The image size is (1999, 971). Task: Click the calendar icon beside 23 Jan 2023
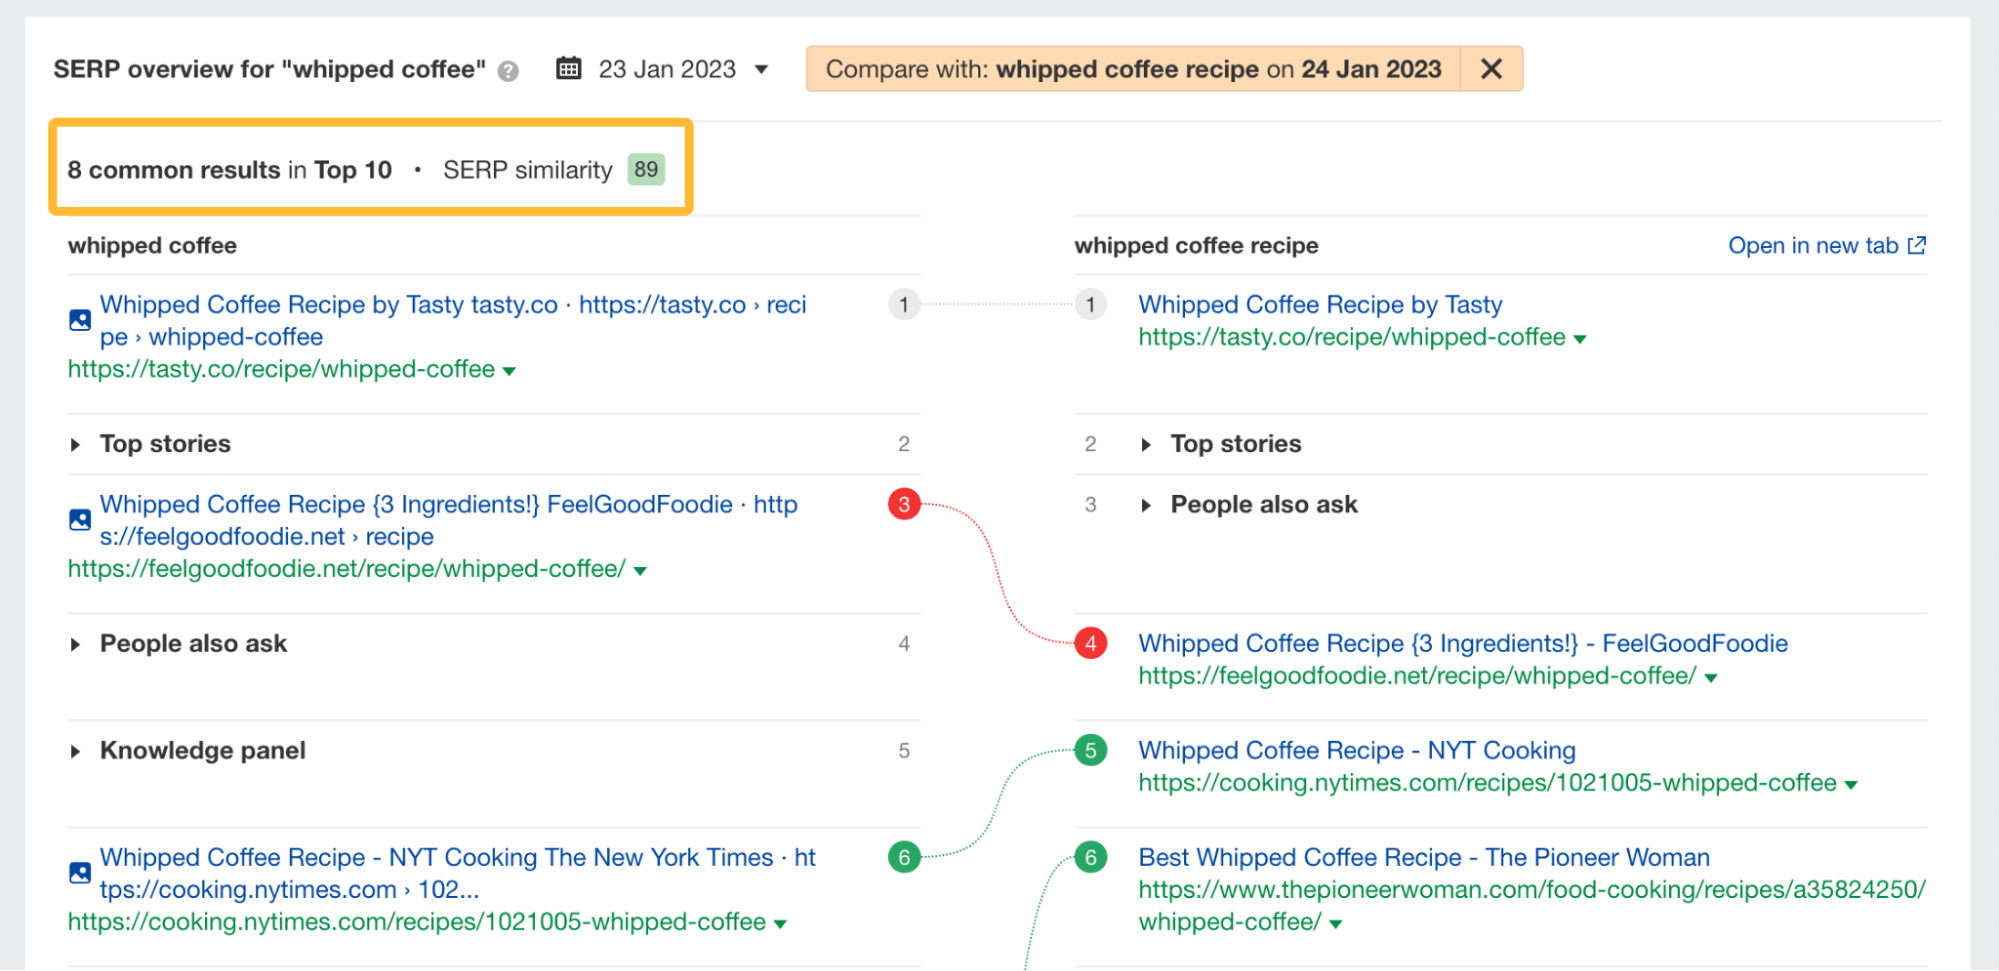(x=568, y=69)
